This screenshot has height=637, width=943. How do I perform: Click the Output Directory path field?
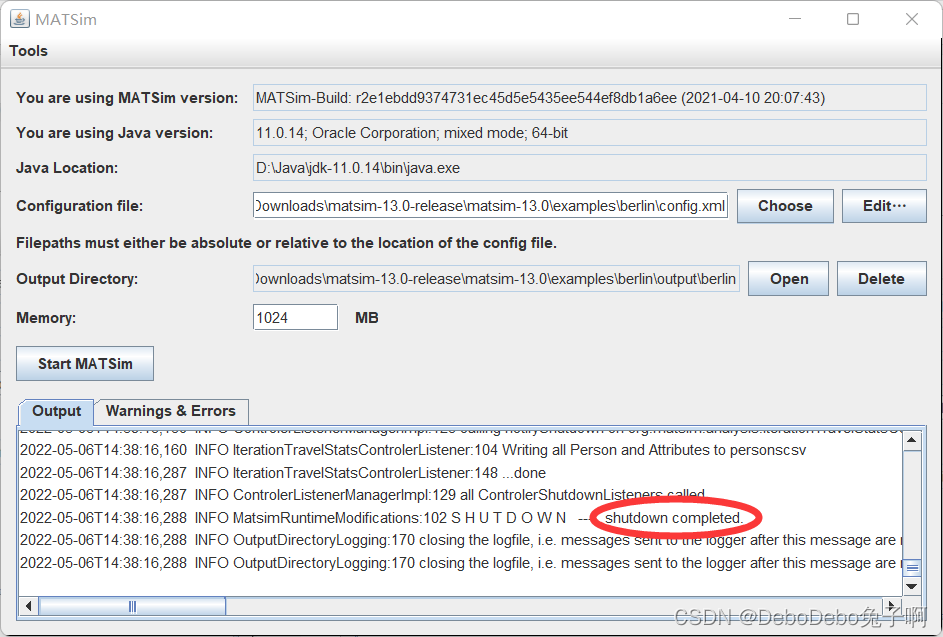496,279
